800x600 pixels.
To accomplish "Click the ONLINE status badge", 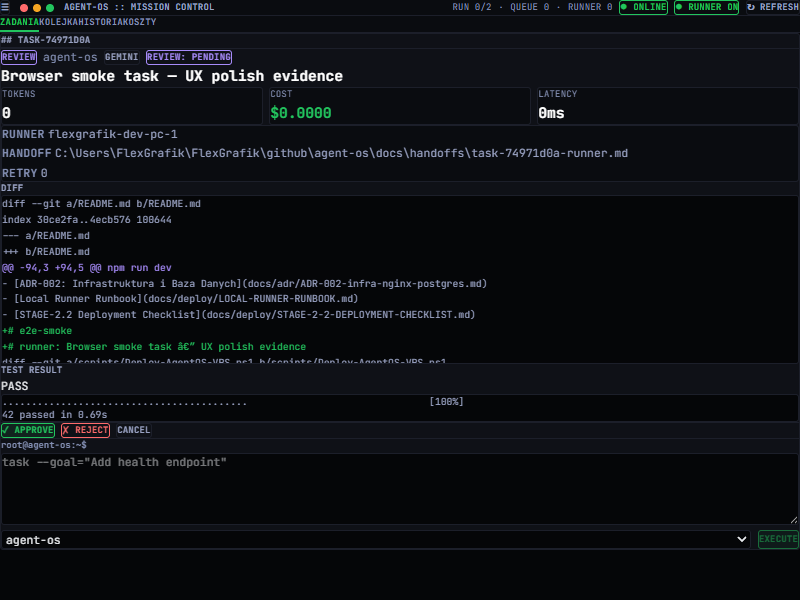I will 643,7.
